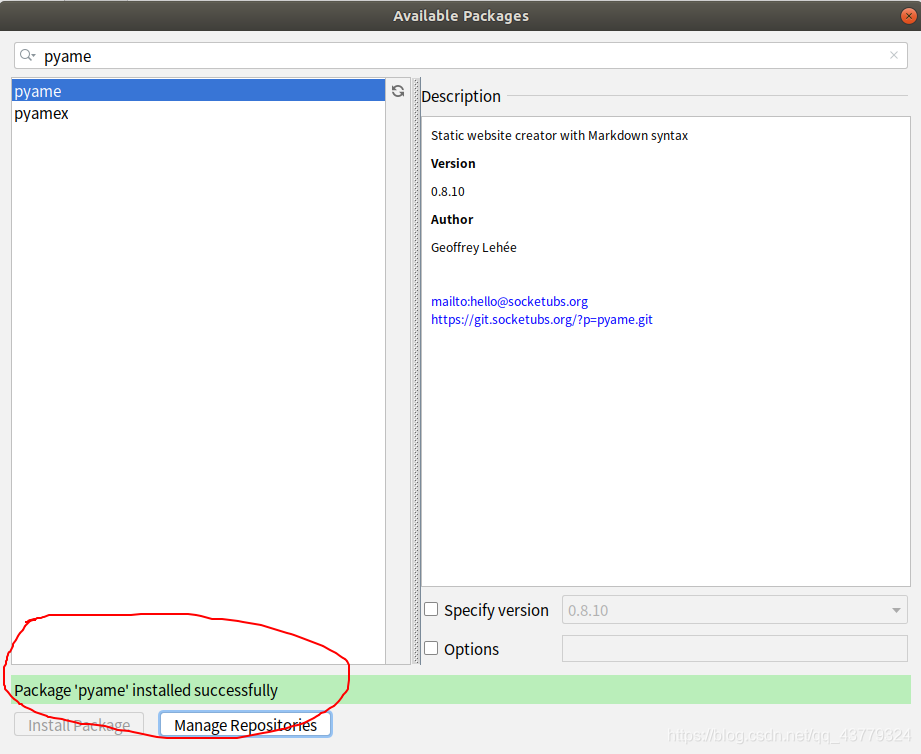Click the Install Package button

[78, 724]
